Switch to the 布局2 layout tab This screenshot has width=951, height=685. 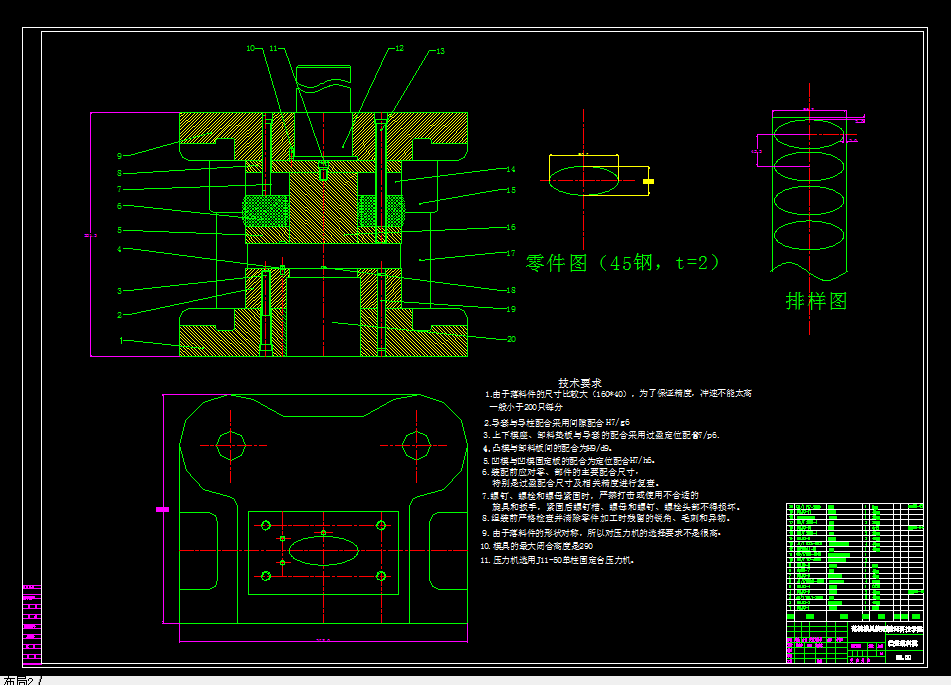click(x=19, y=680)
